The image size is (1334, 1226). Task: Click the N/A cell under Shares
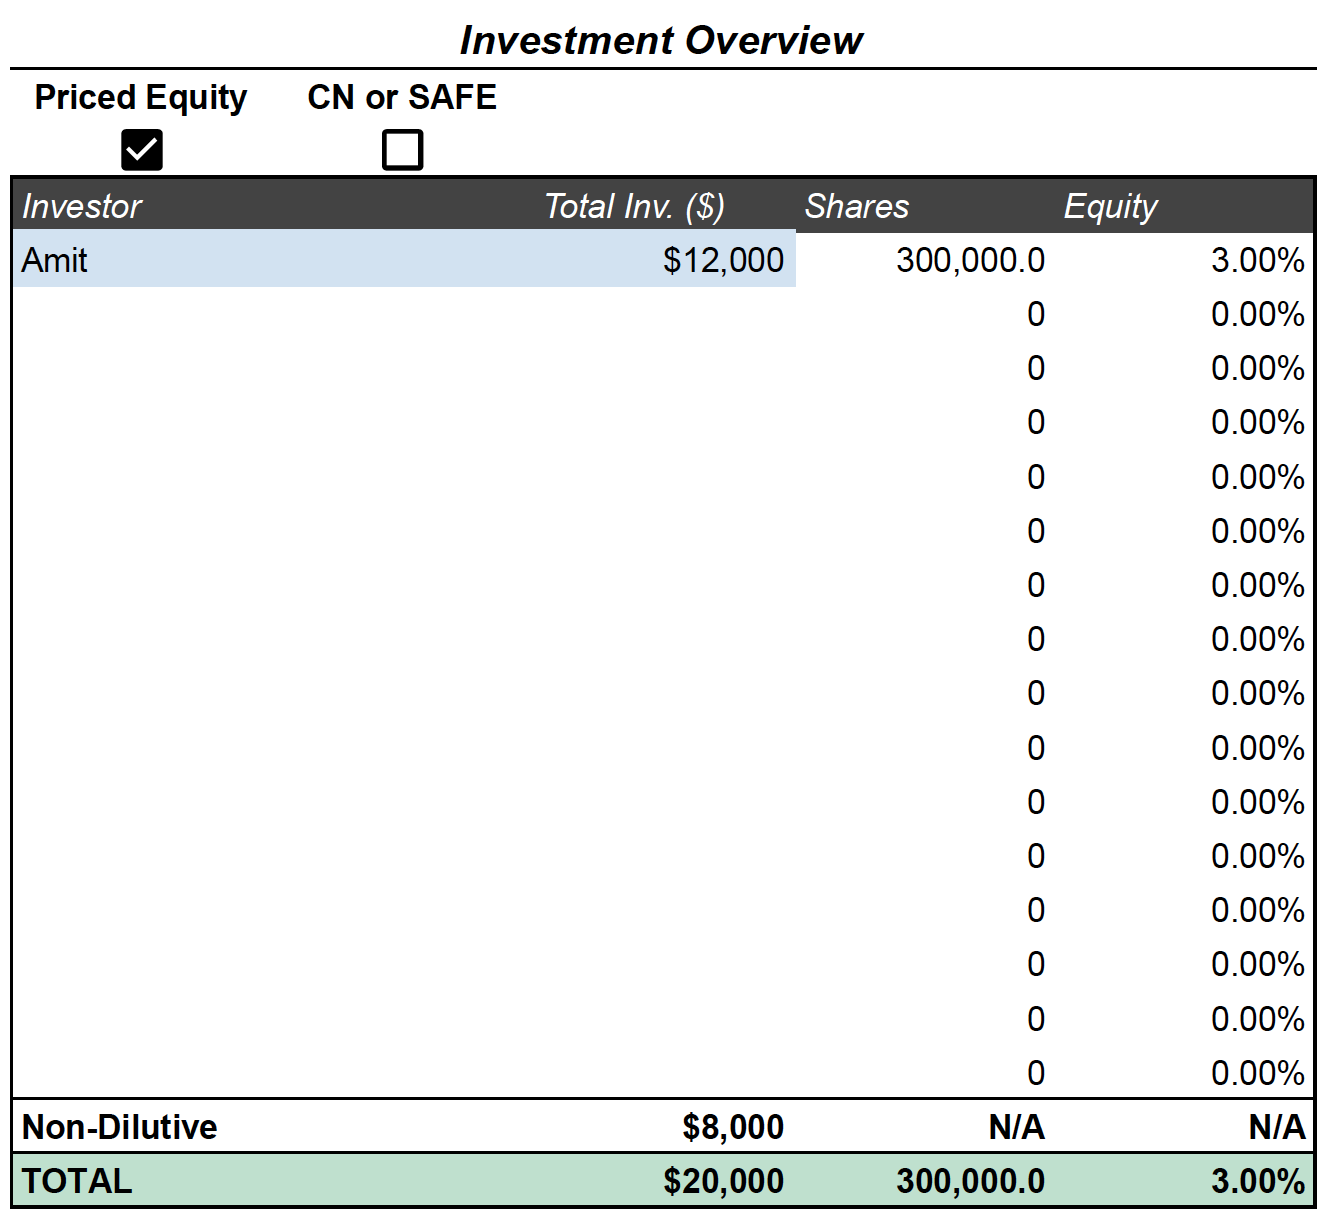tap(1016, 1127)
